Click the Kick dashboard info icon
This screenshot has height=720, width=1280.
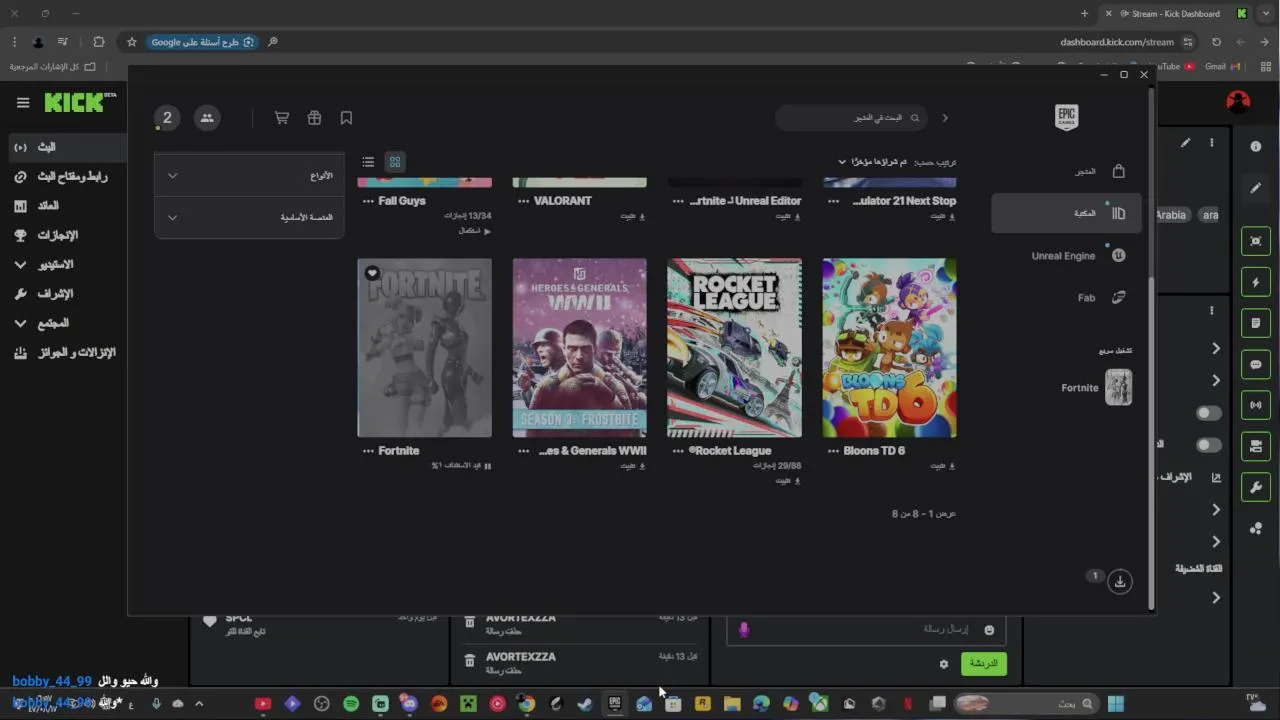[1256, 146]
